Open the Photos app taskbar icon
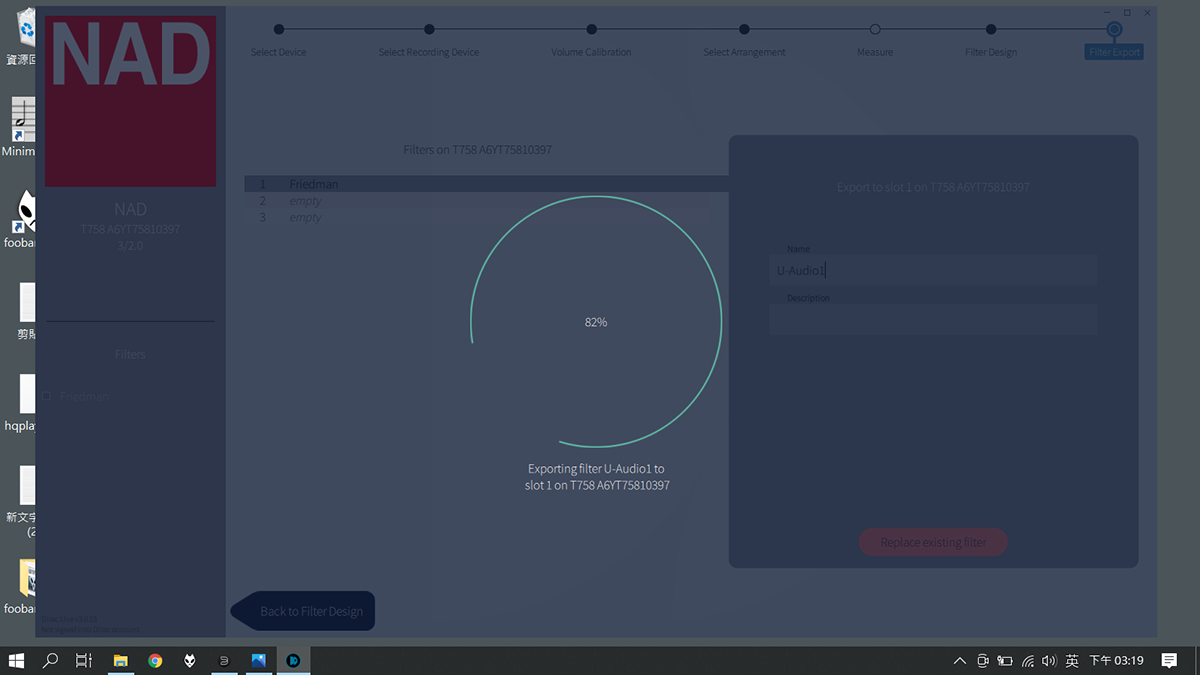The image size is (1200, 675). click(x=259, y=660)
